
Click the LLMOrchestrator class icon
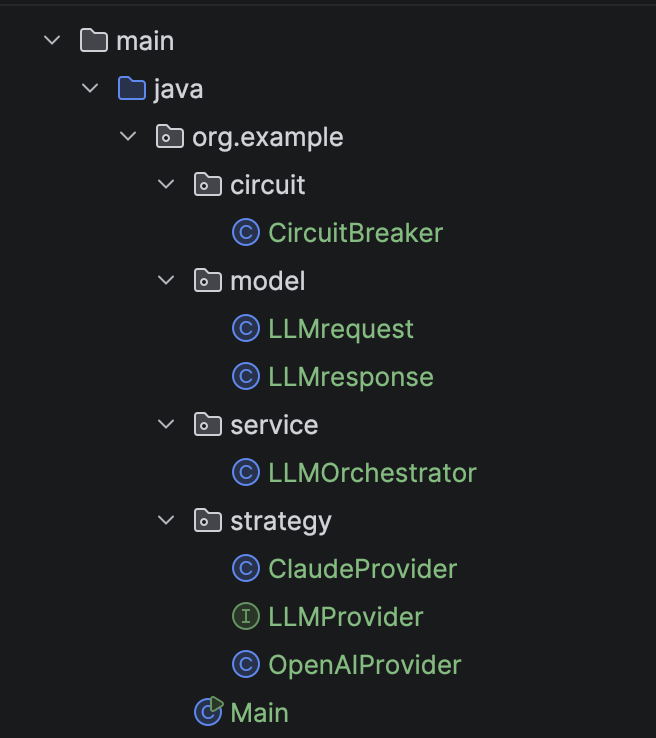click(x=246, y=472)
